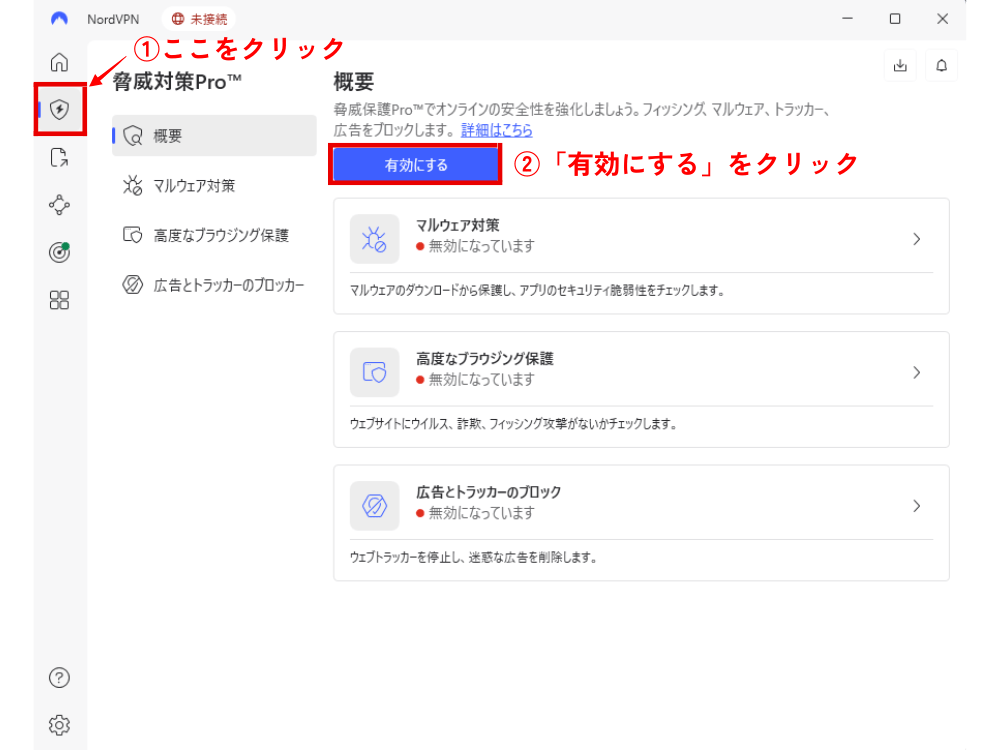Click the Dark Web Monitor radar icon
This screenshot has width=1000, height=750.
[x=59, y=252]
